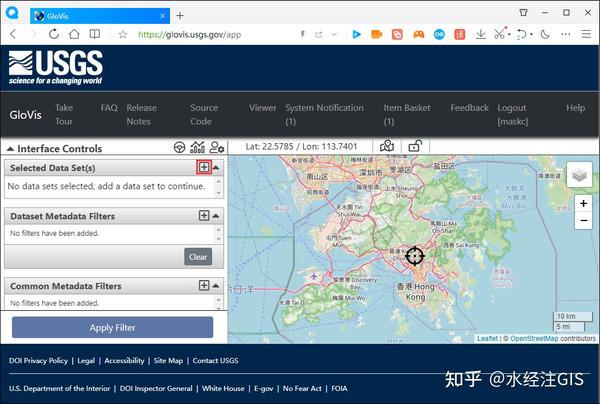This screenshot has width=600, height=404.
Task: Close the GloVis tab
Action: click(162, 16)
